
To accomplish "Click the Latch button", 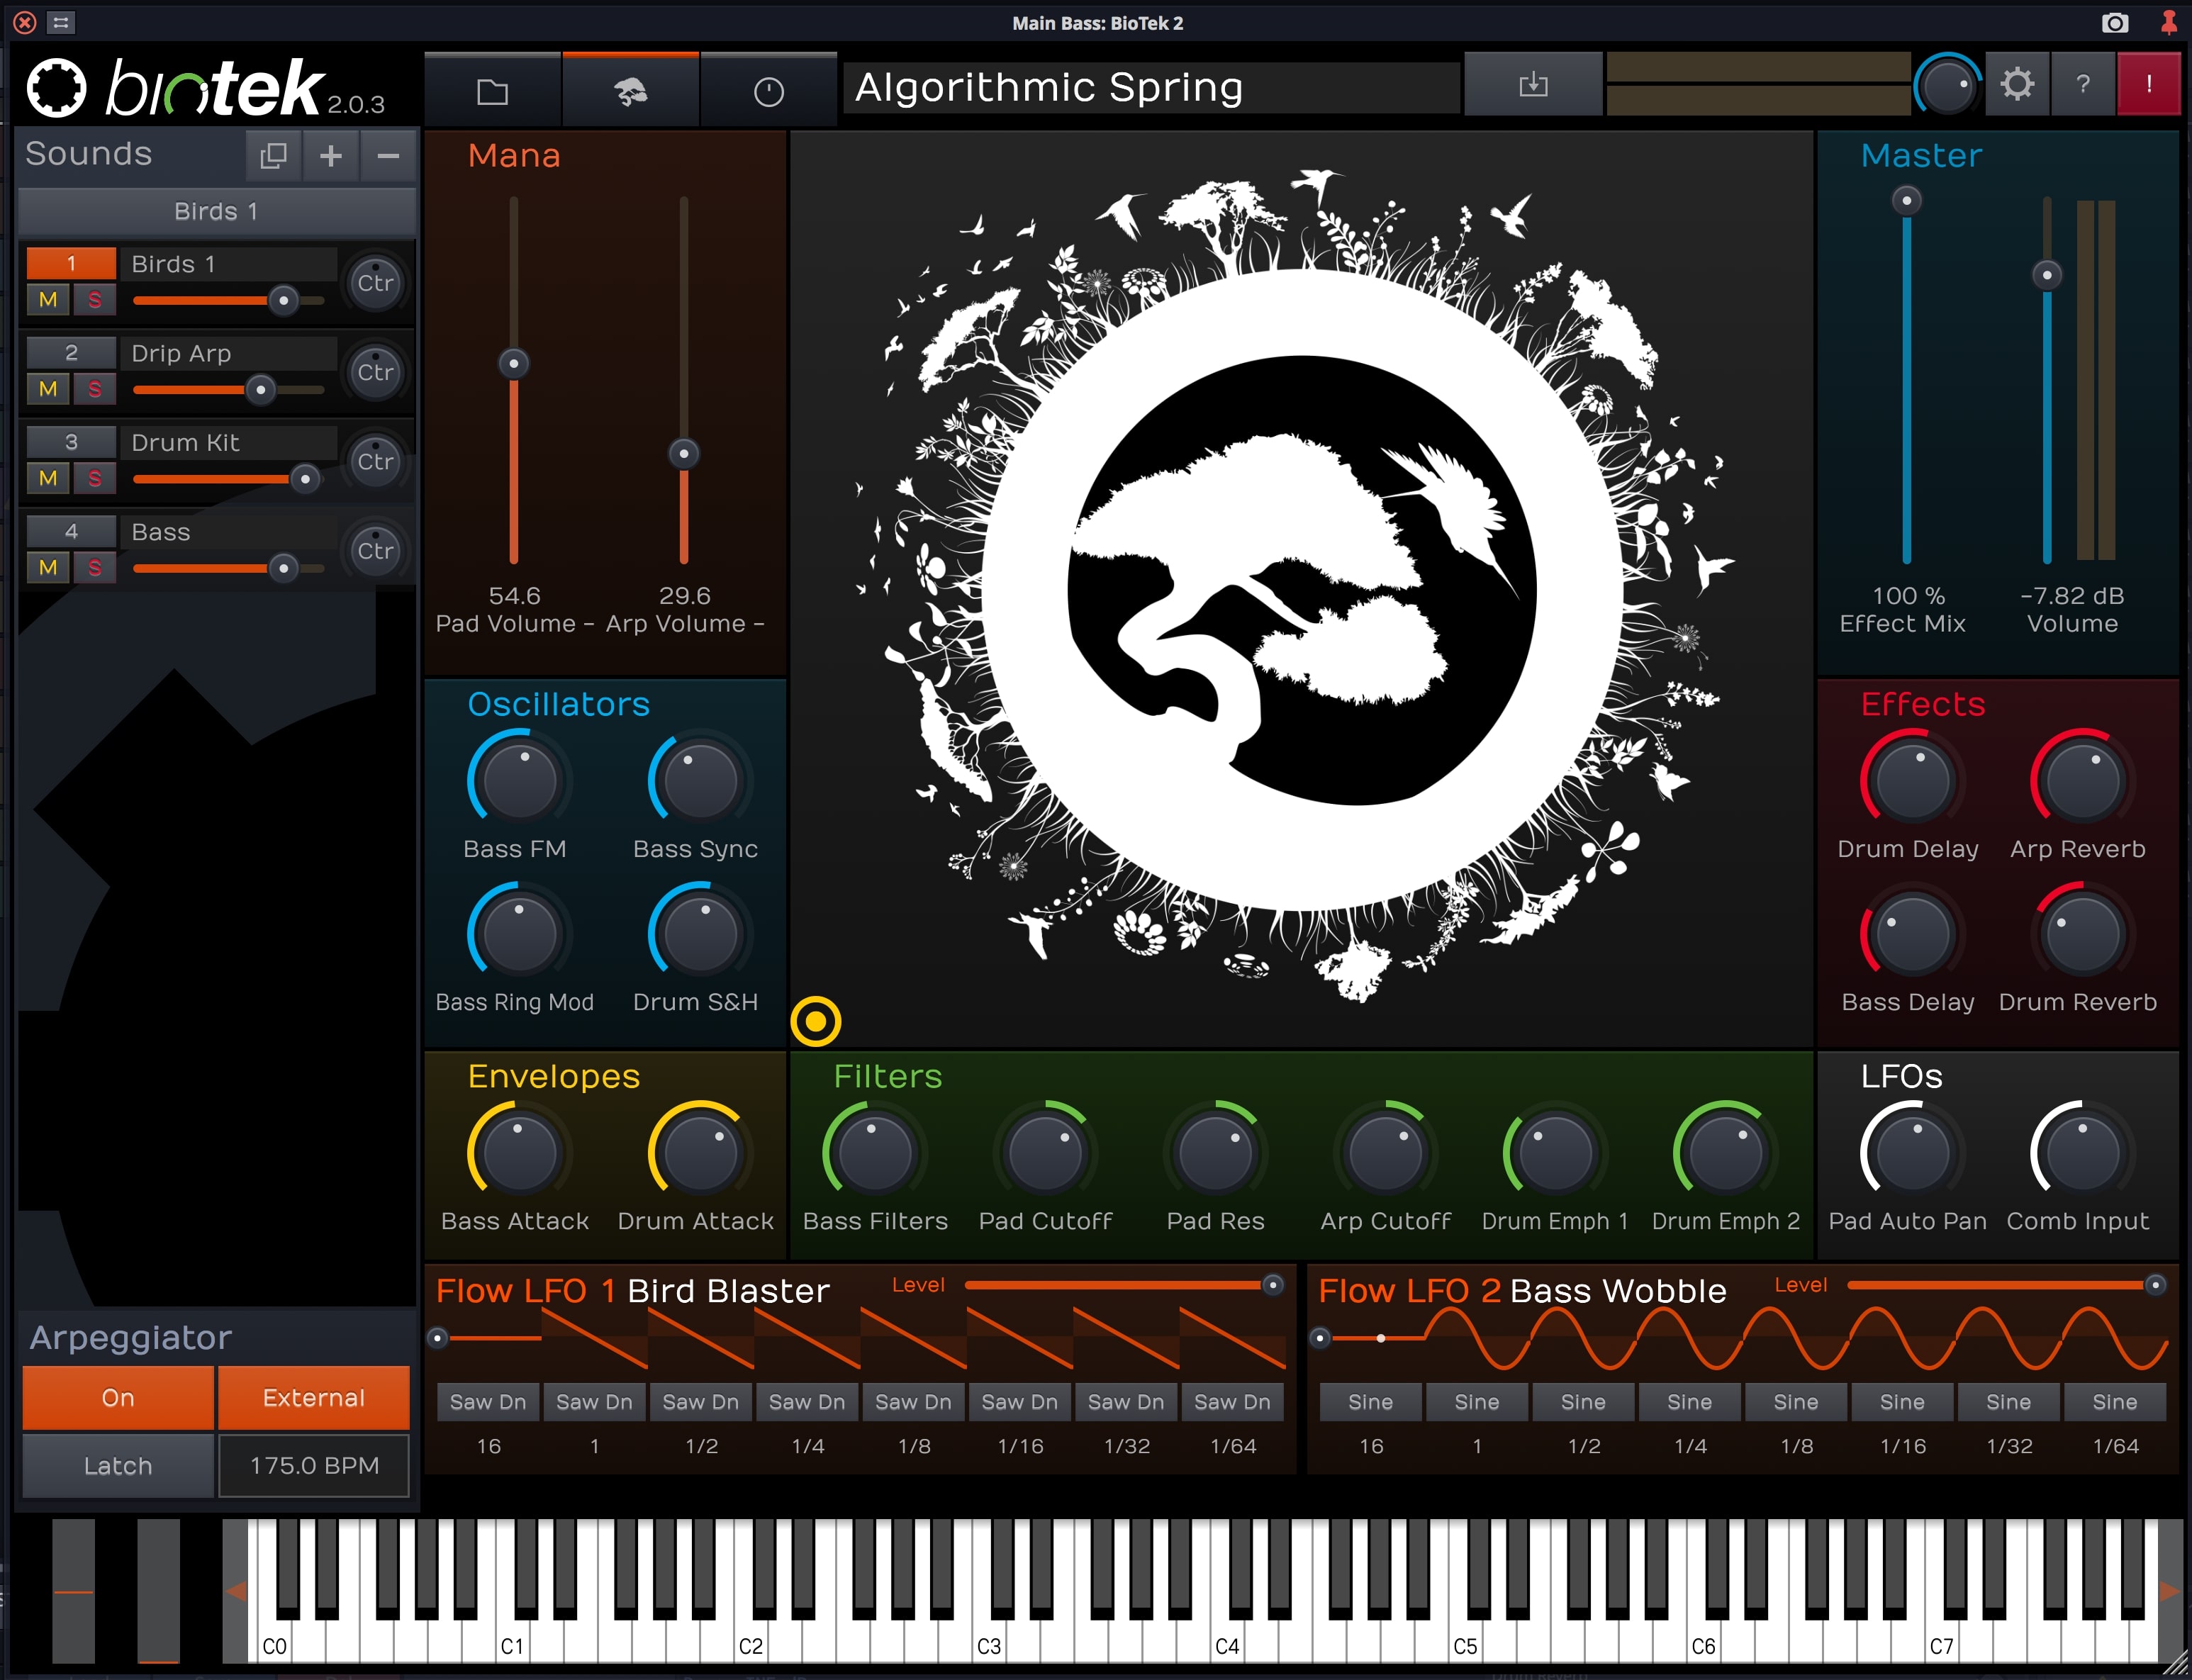I will click(x=118, y=1465).
